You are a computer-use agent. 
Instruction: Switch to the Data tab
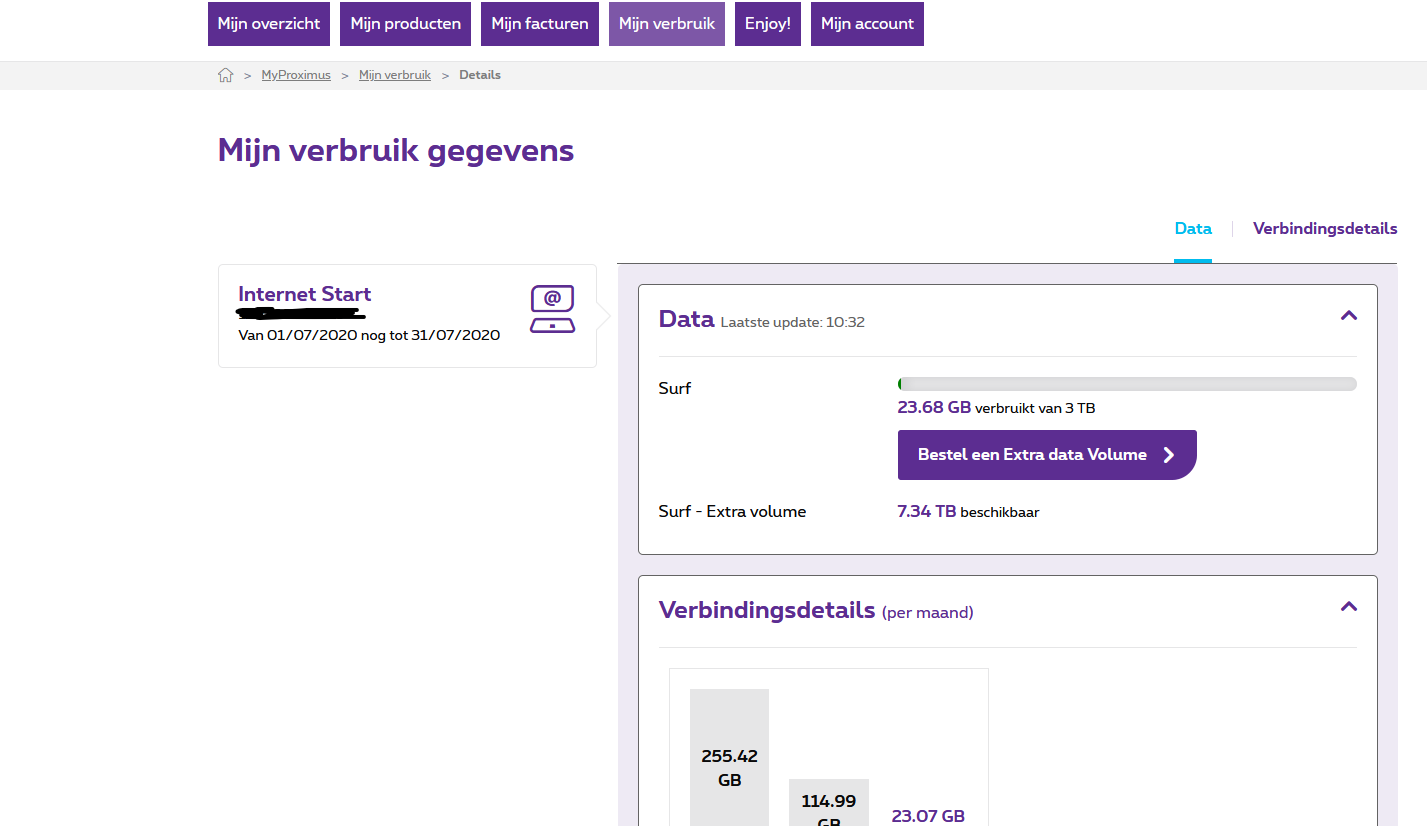pos(1192,229)
